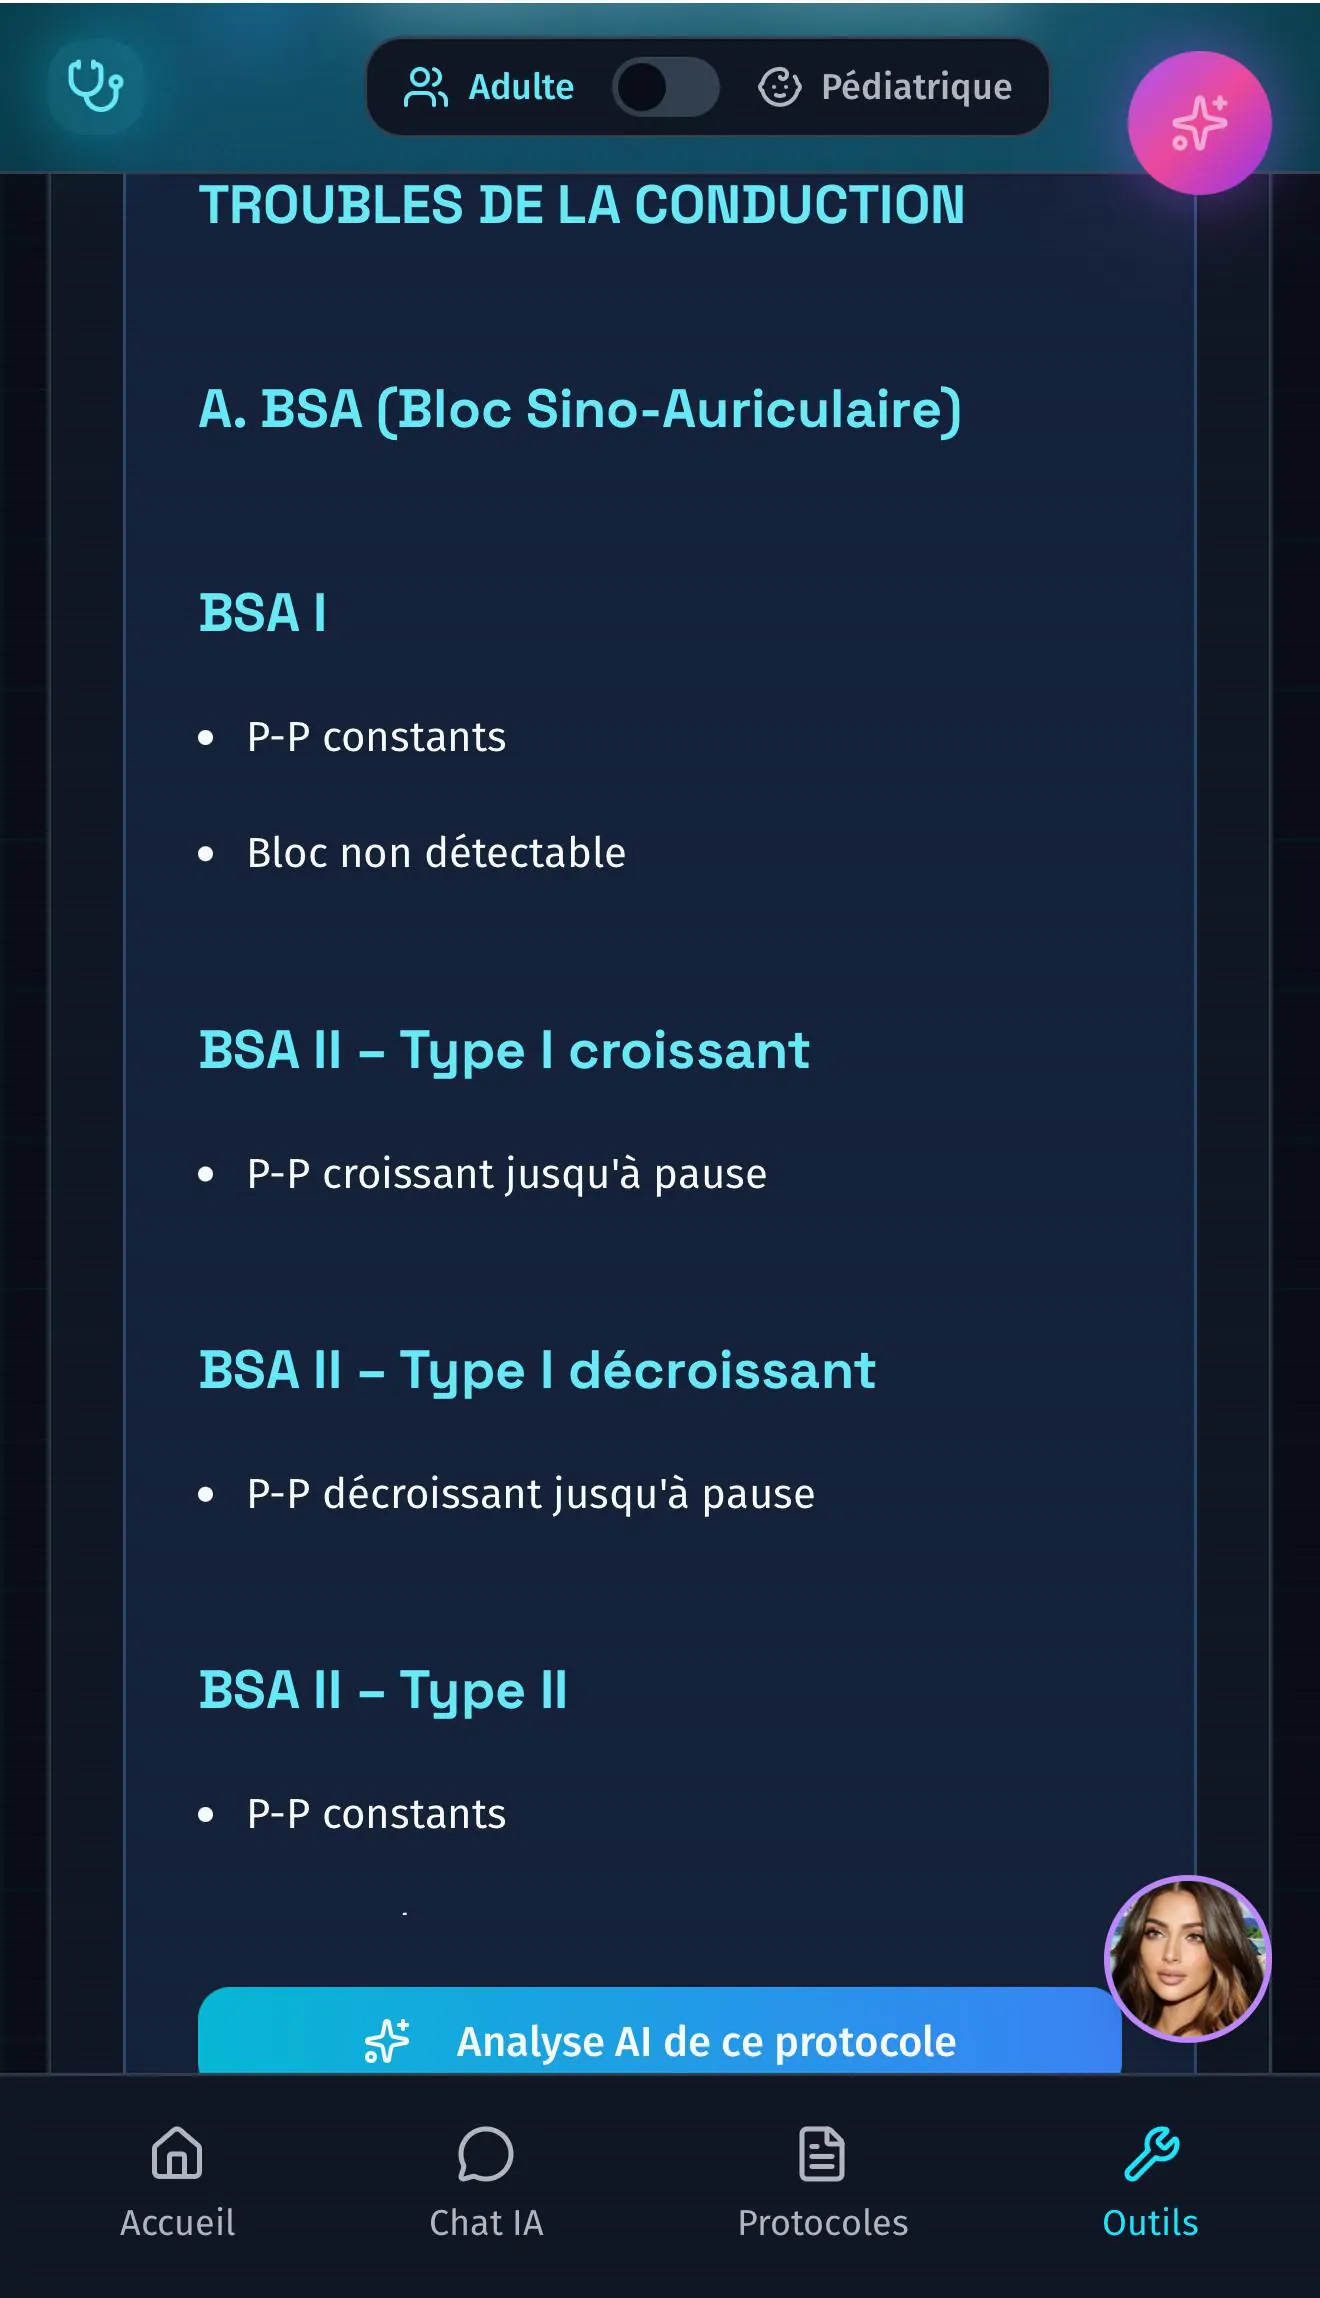Select the Pédiatrique mode label
Screen dimensions: 1320x2298
coord(916,87)
